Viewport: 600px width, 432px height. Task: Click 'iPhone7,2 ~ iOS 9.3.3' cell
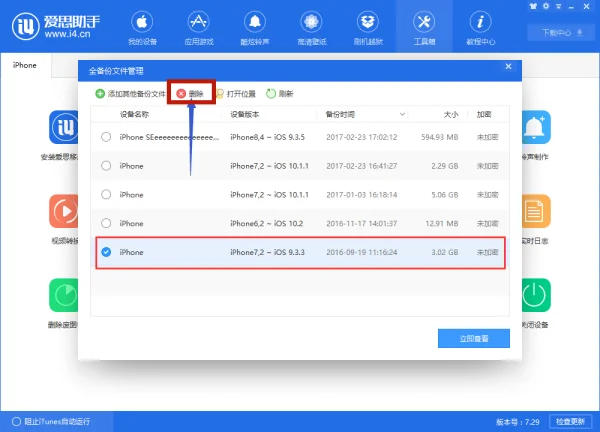(267, 252)
